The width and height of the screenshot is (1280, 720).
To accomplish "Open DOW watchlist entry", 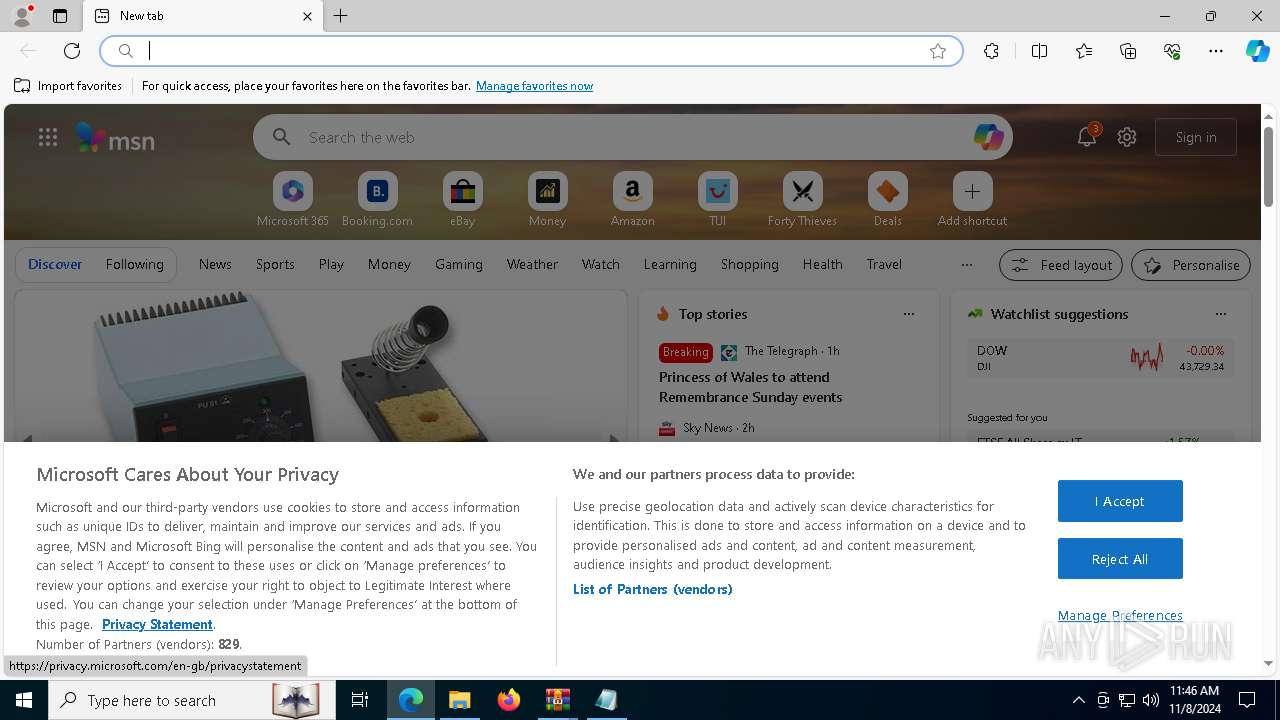I will tap(1100, 358).
